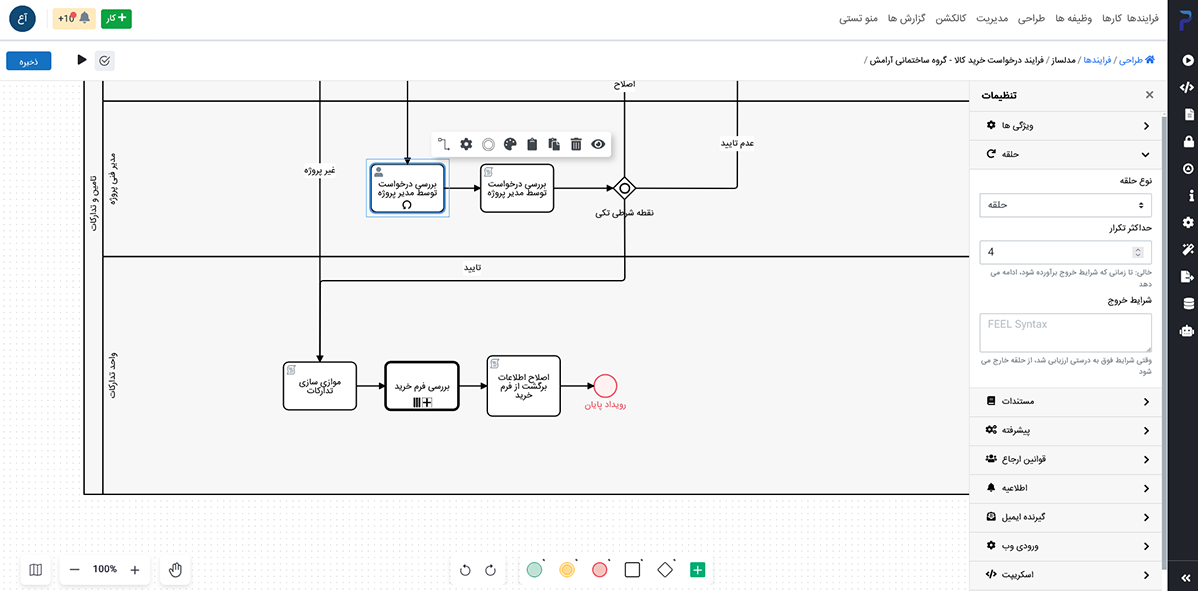Select the red end event circle in palette
Image resolution: width=1198 pixels, height=591 pixels.
click(x=600, y=570)
